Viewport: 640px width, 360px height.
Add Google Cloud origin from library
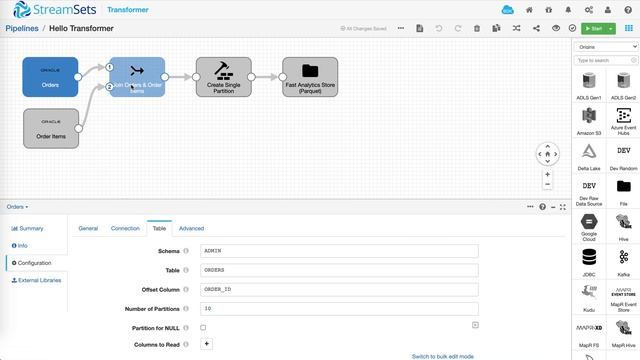(589, 228)
